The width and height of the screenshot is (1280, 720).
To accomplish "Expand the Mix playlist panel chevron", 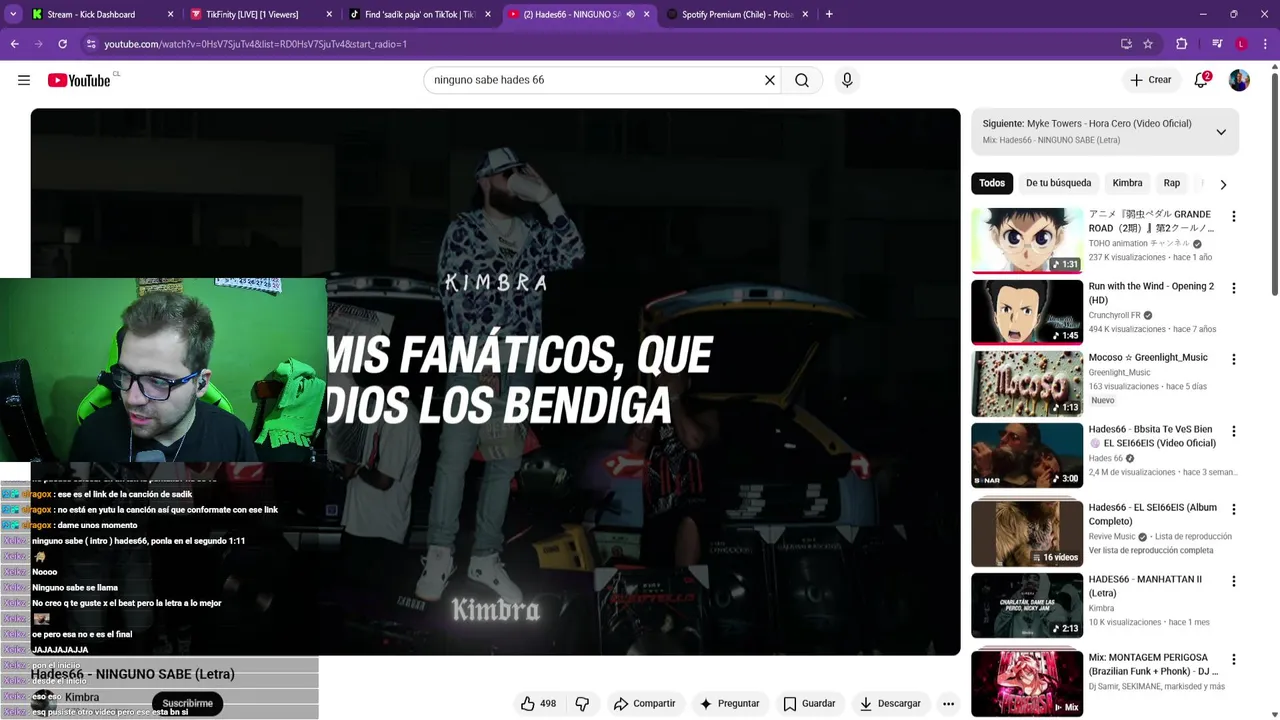I will tap(1221, 132).
